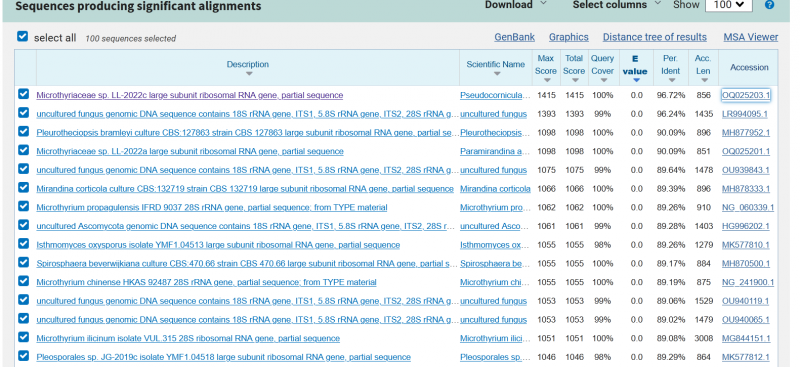Open Microthyrium ilicinum VUL.315 description link
The width and height of the screenshot is (800, 367).
[188, 338]
